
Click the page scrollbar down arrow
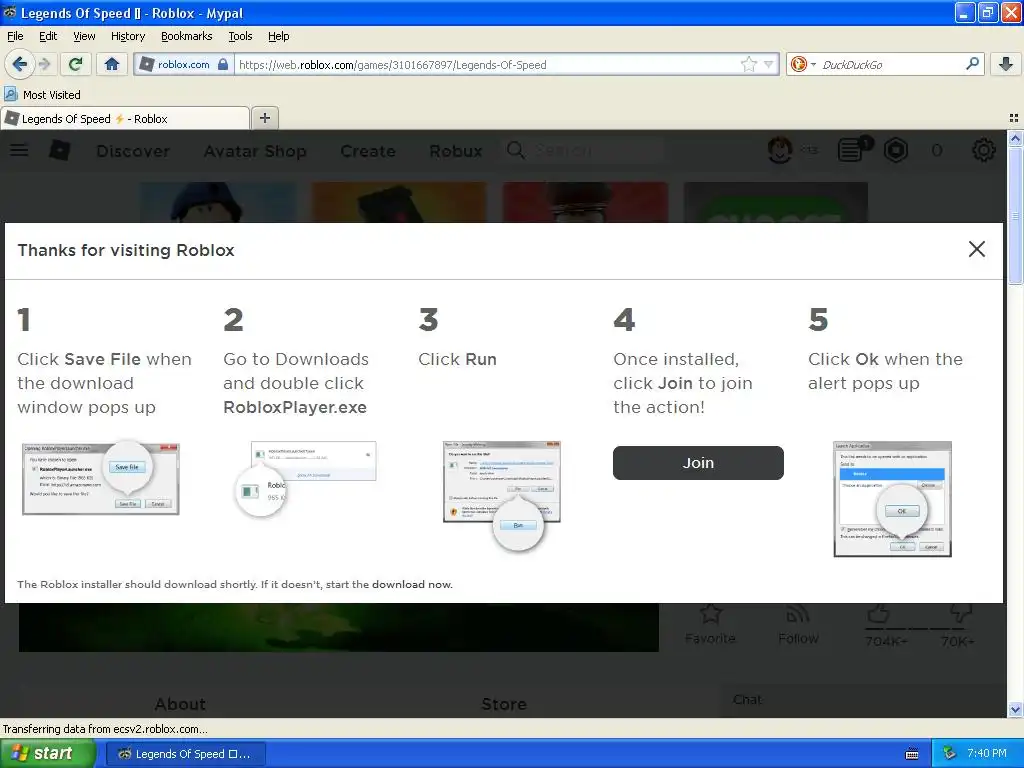(x=1015, y=709)
